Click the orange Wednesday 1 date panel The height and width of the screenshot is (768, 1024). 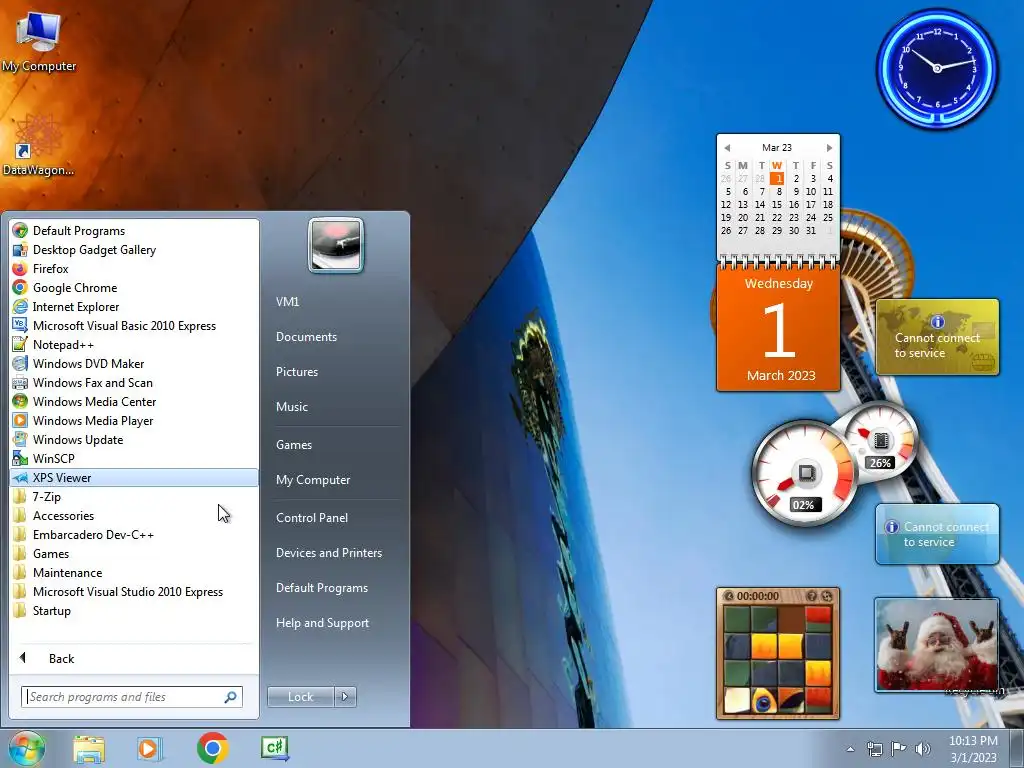[x=778, y=328]
